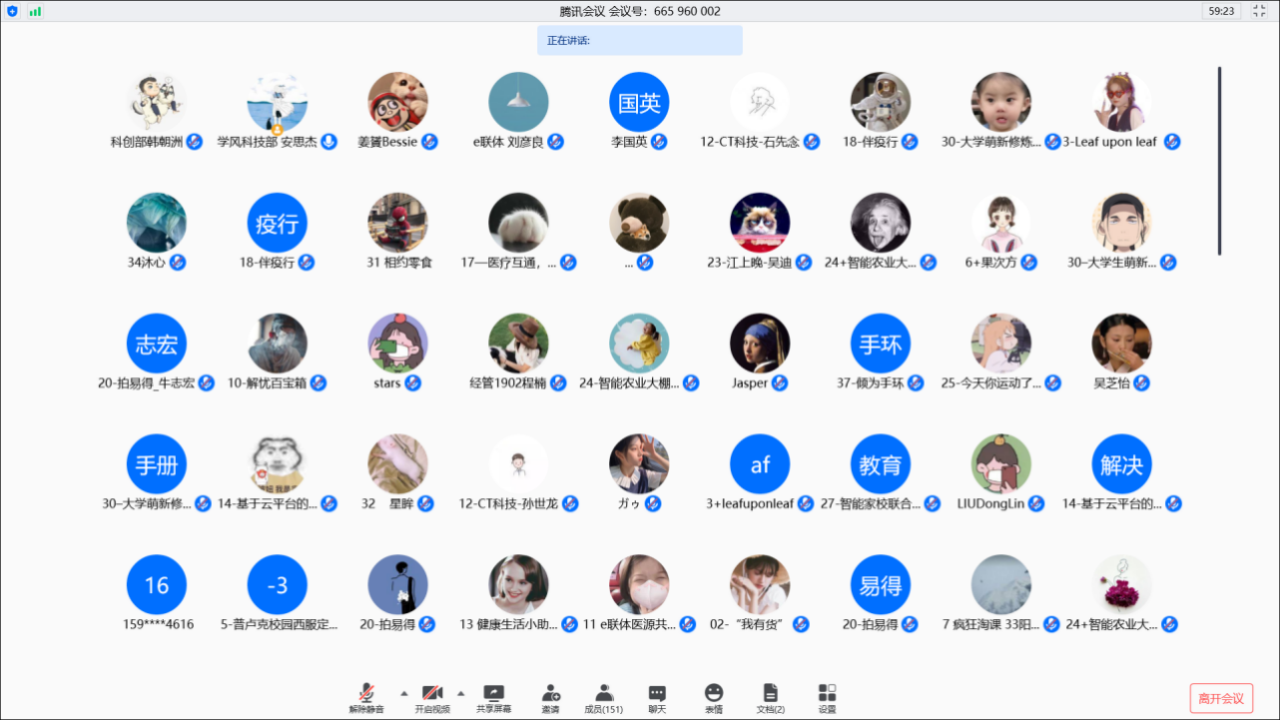Turn on camera with 开启视频
The height and width of the screenshot is (720, 1280).
point(432,697)
